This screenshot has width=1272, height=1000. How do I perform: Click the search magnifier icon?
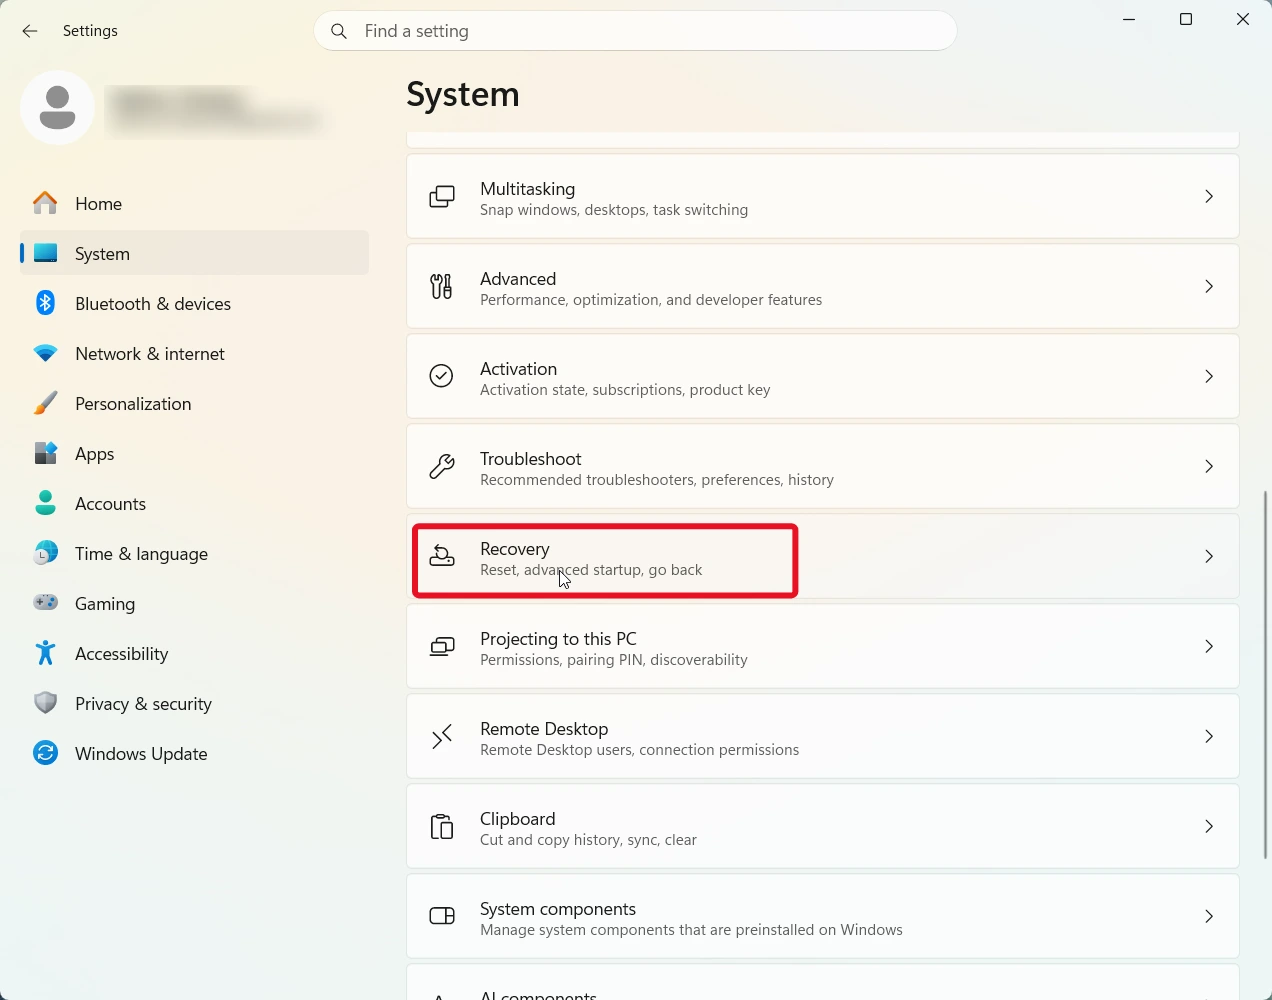point(339,31)
